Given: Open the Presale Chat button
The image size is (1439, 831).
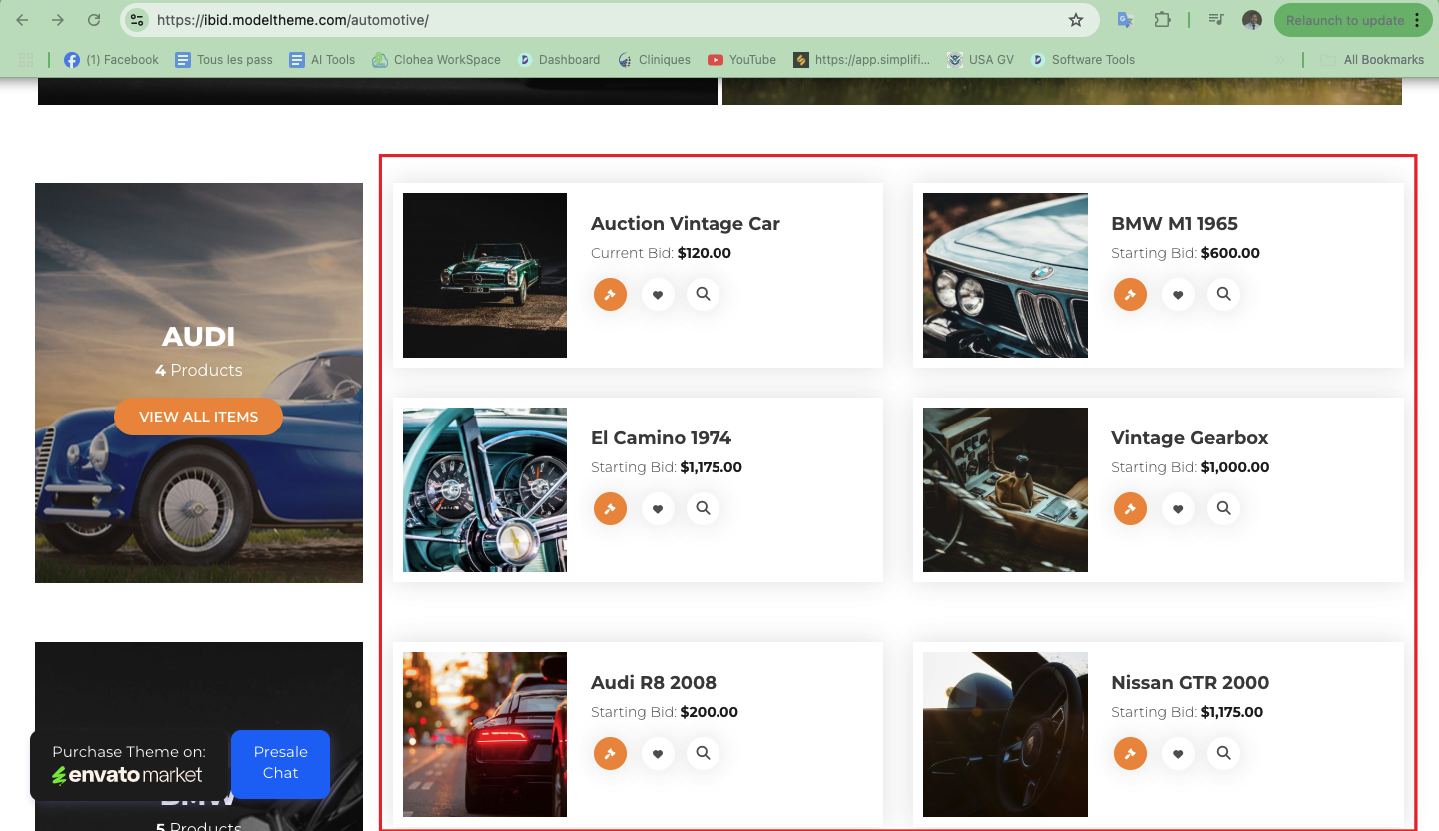Looking at the screenshot, I should [280, 763].
